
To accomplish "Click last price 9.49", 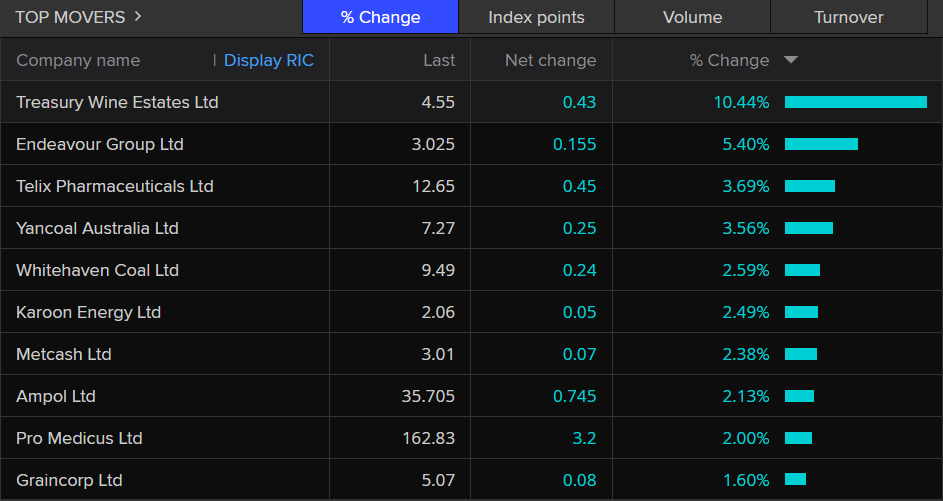I will pos(438,270).
